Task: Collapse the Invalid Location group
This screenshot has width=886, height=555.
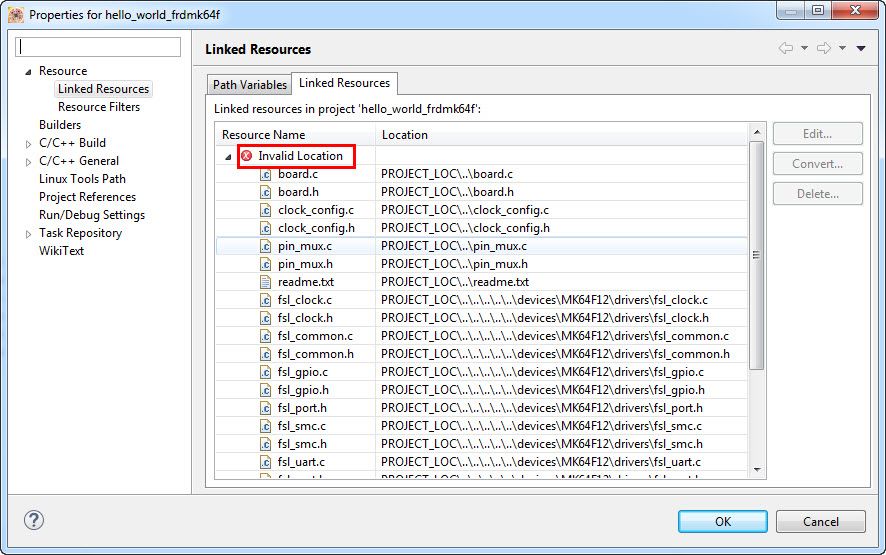Action: pos(228,157)
